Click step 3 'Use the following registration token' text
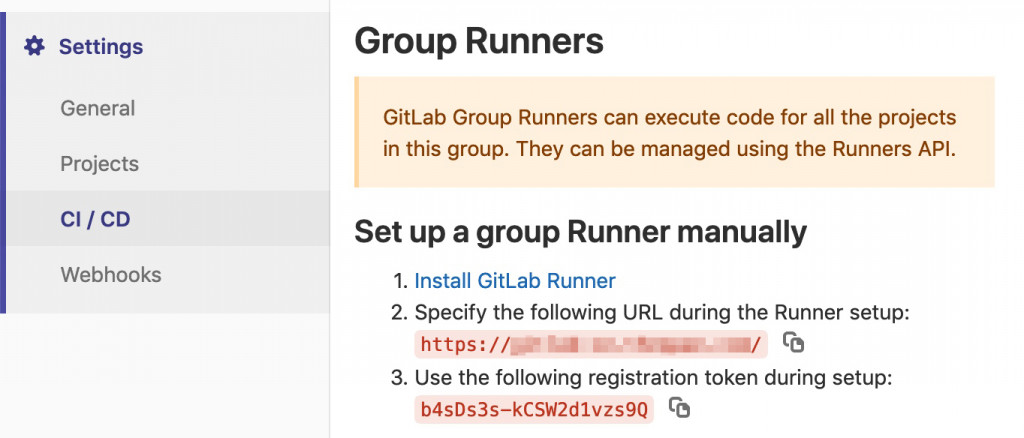 pyautogui.click(x=653, y=377)
